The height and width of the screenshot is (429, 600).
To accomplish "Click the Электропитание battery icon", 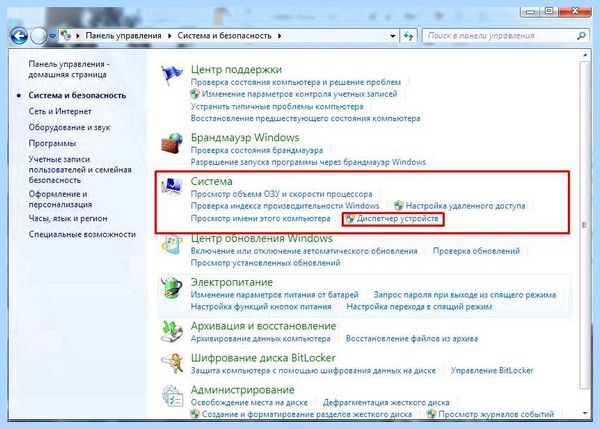I will pyautogui.click(x=171, y=288).
